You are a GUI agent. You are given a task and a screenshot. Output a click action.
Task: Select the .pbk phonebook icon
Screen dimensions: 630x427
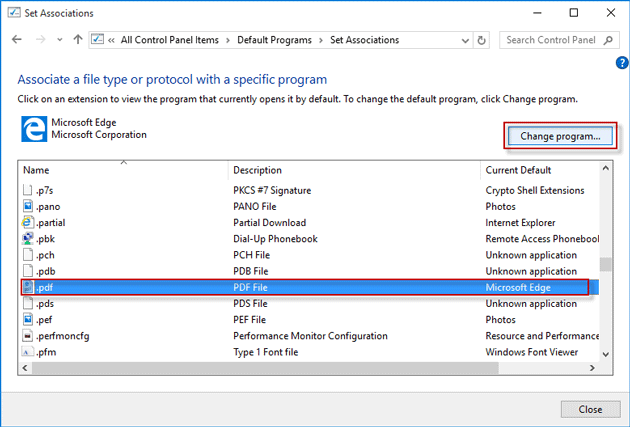pos(27,239)
